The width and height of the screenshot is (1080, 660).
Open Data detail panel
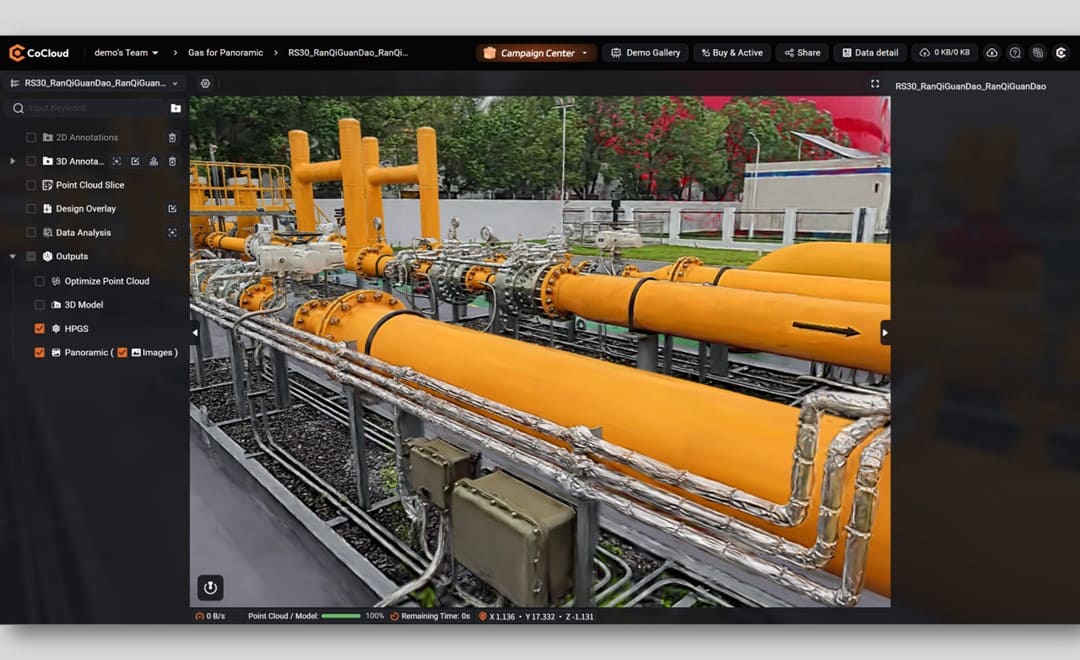[870, 52]
